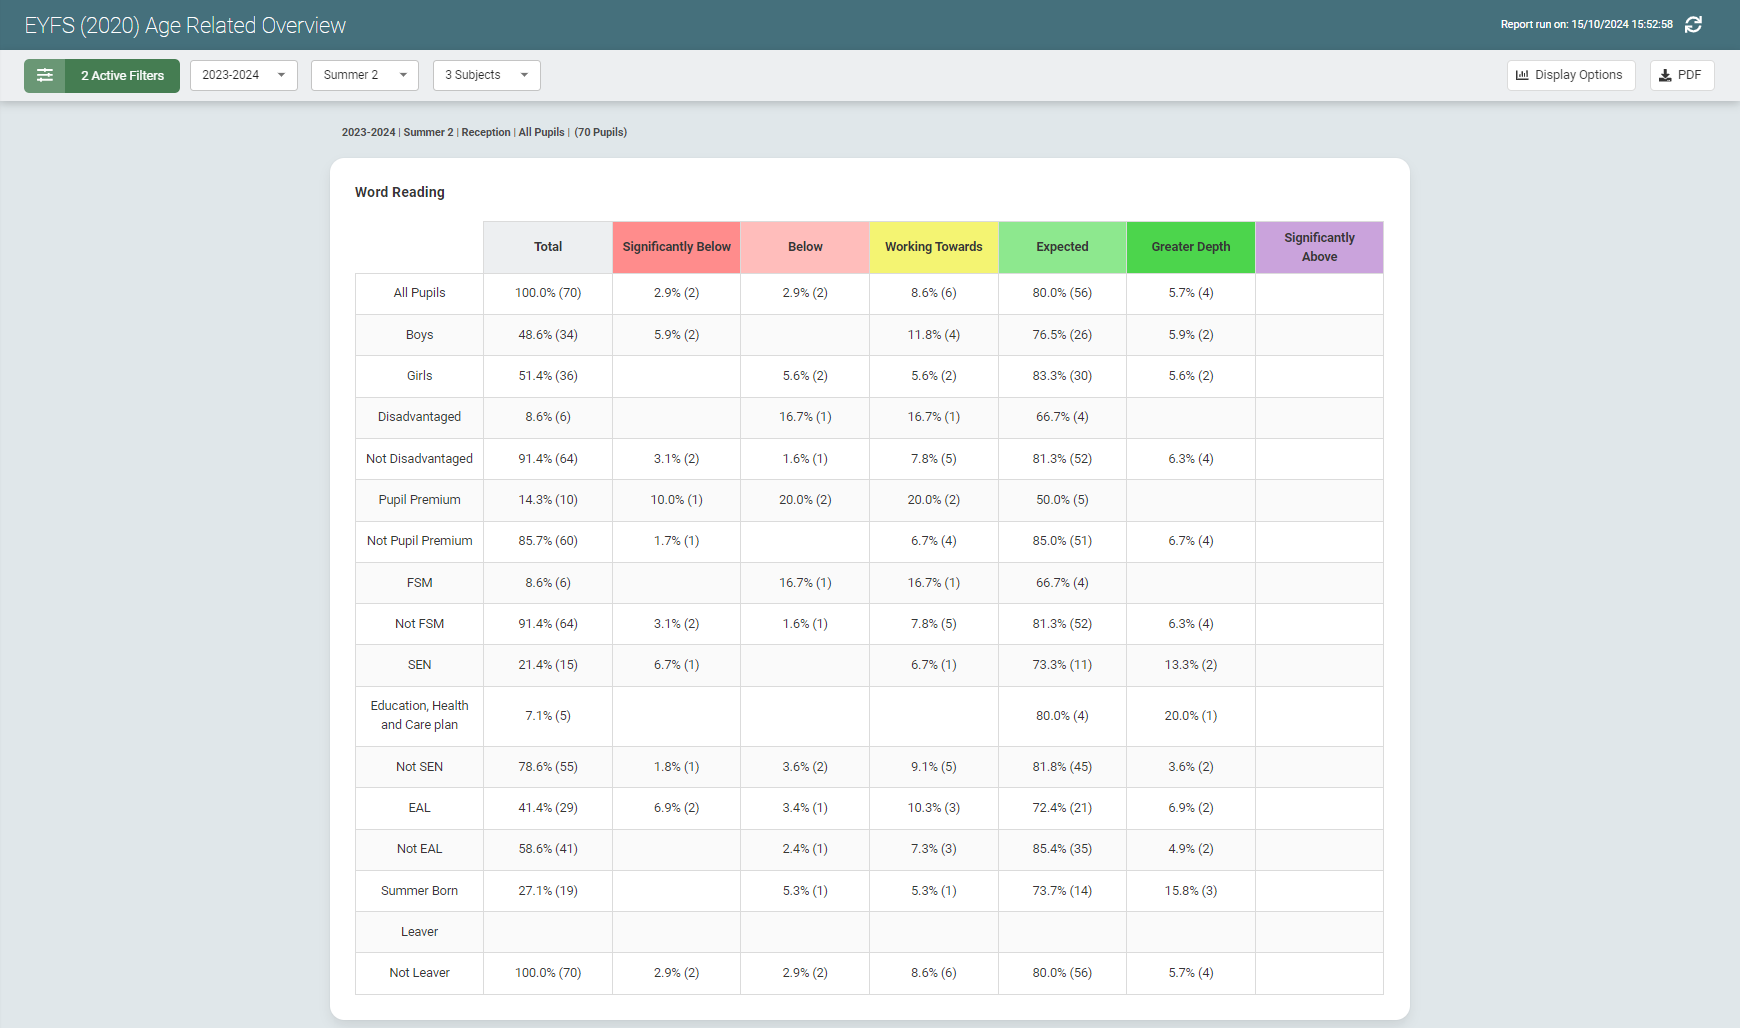The height and width of the screenshot is (1028, 1740).
Task: Click the Word Reading section heading
Action: (400, 192)
